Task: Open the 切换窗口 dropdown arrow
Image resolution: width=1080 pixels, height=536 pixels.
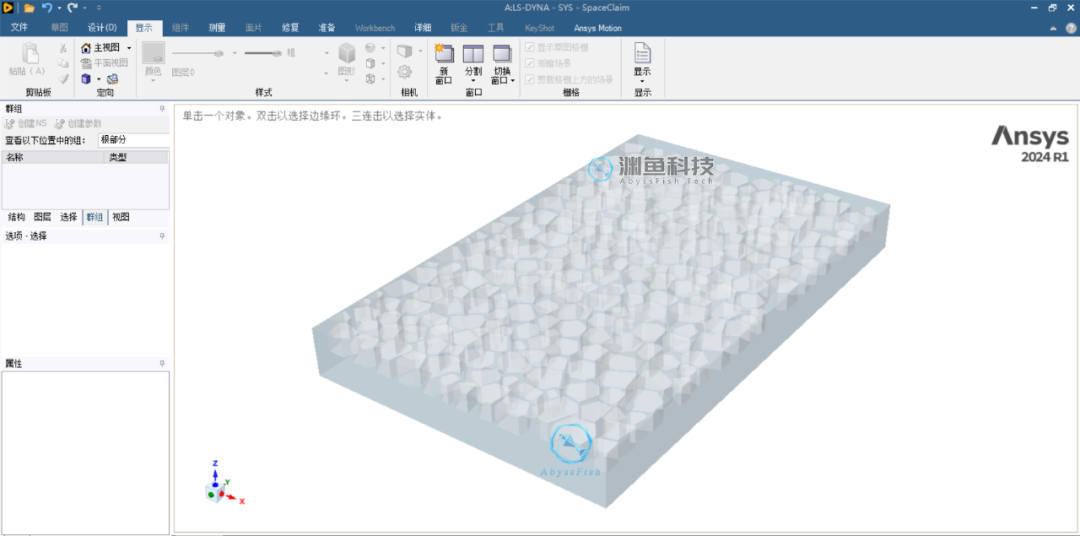Action: point(513,81)
